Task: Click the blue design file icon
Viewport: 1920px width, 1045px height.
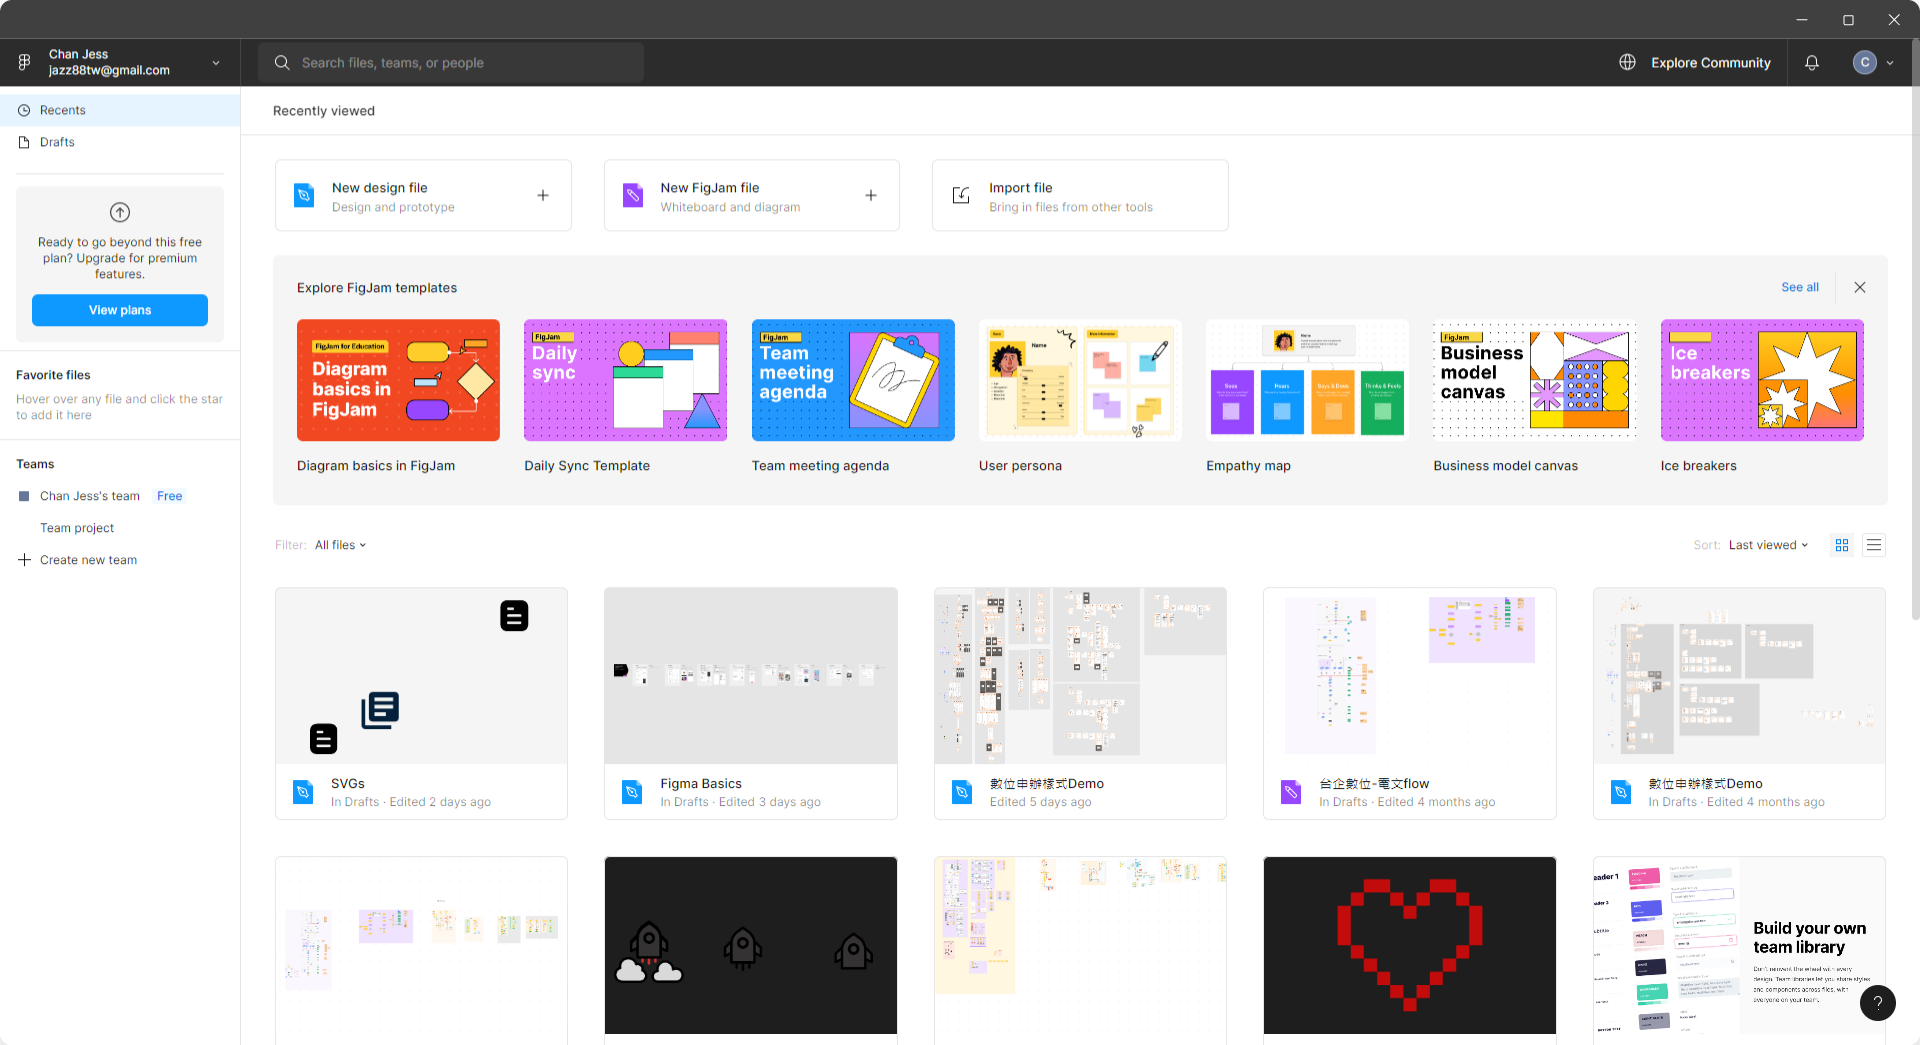Action: [304, 195]
